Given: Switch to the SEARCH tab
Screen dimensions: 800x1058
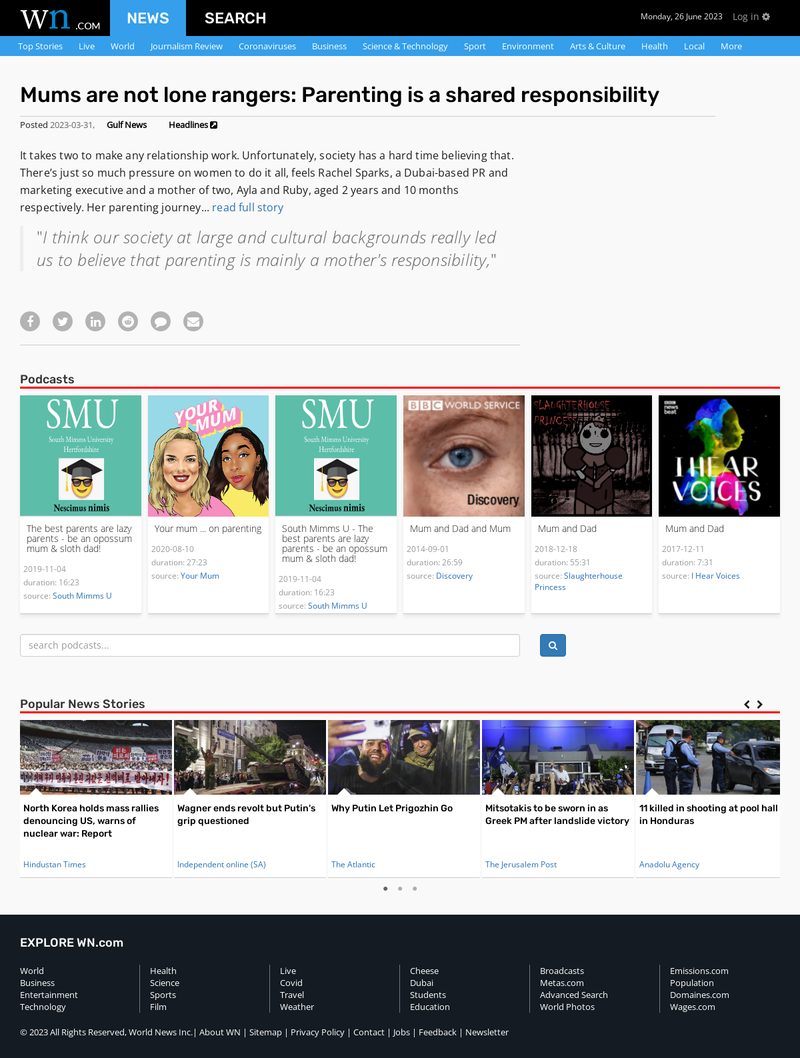Looking at the screenshot, I should click(235, 18).
